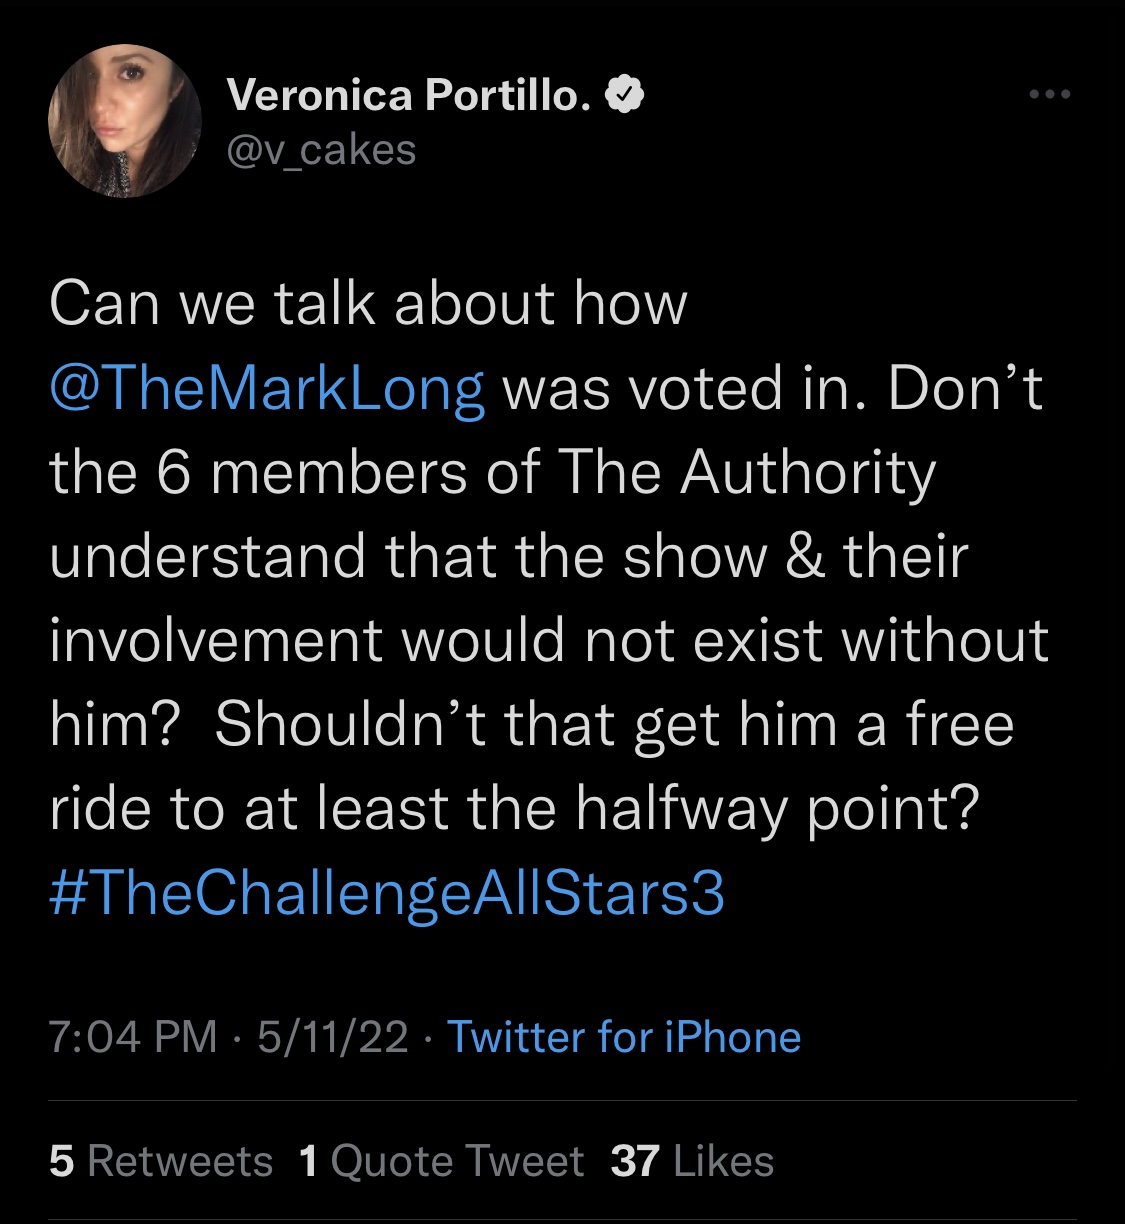This screenshot has width=1125, height=1224.
Task: Click the phrase 'members of The Authority'
Action: pyautogui.click(x=573, y=472)
